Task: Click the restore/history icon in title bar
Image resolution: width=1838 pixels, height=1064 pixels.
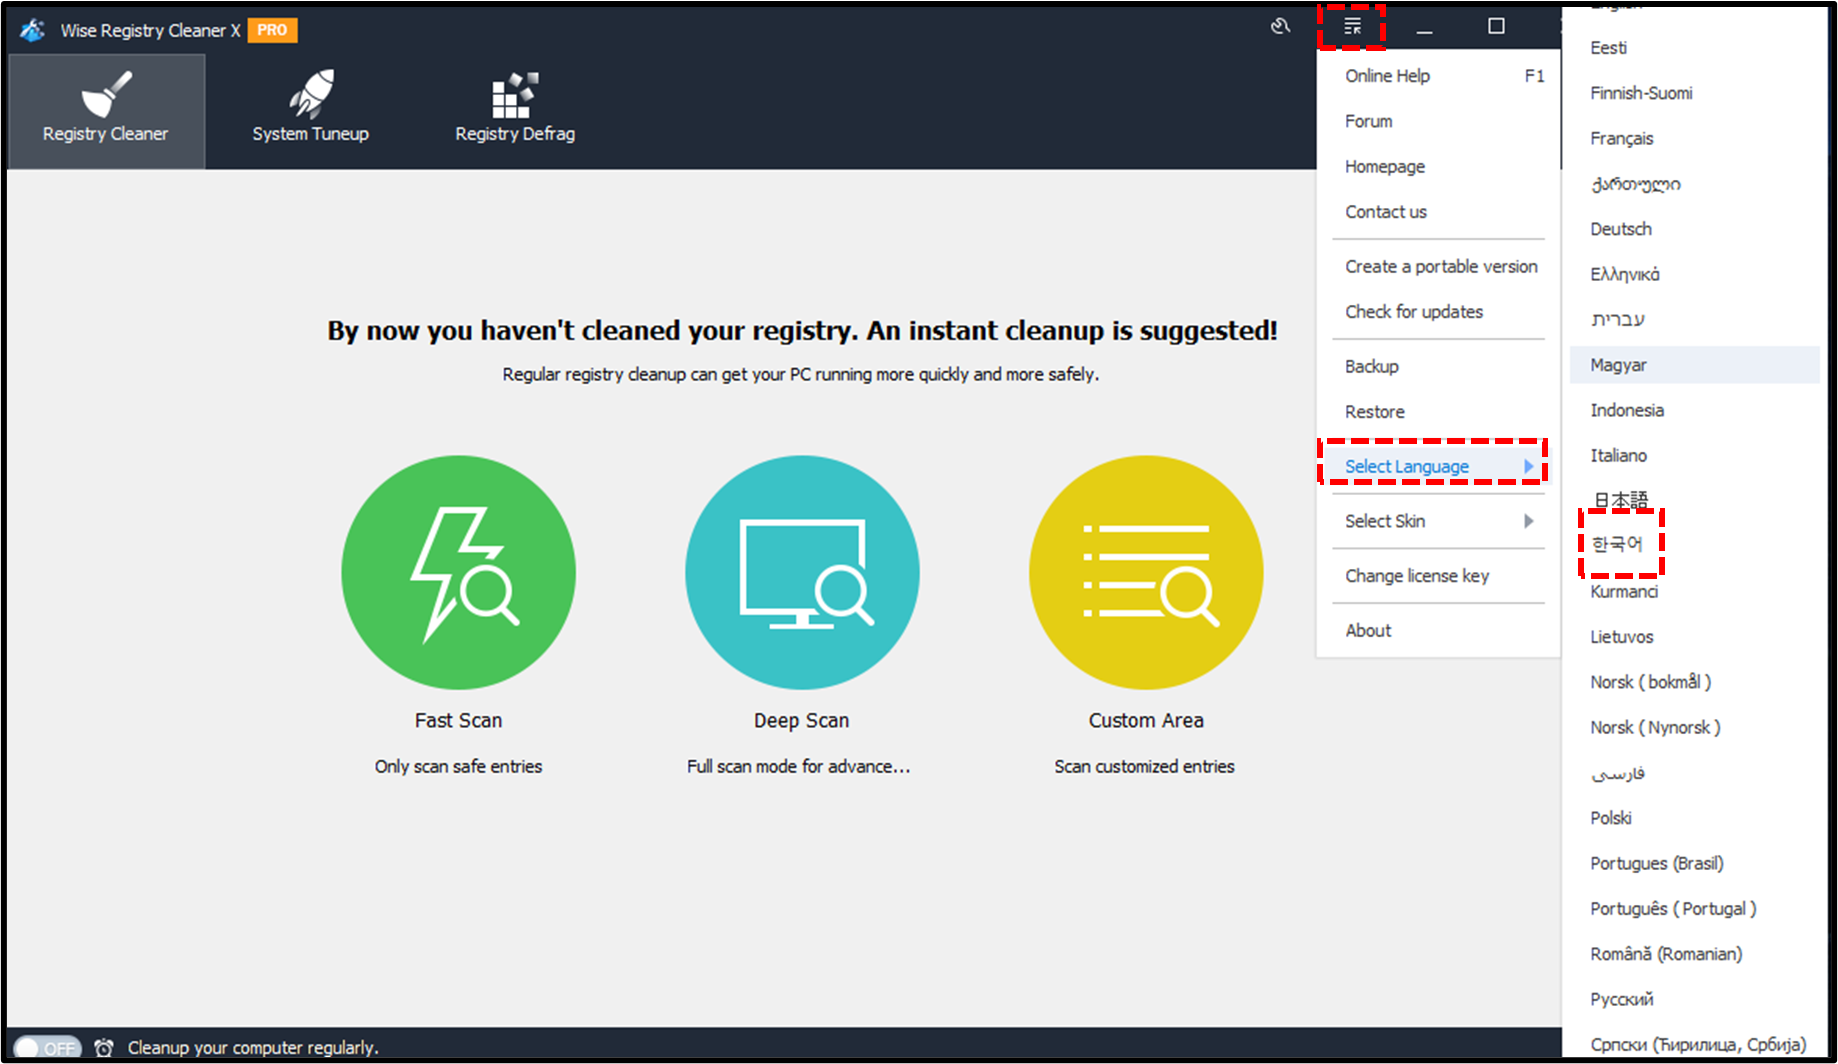Action: (1280, 27)
